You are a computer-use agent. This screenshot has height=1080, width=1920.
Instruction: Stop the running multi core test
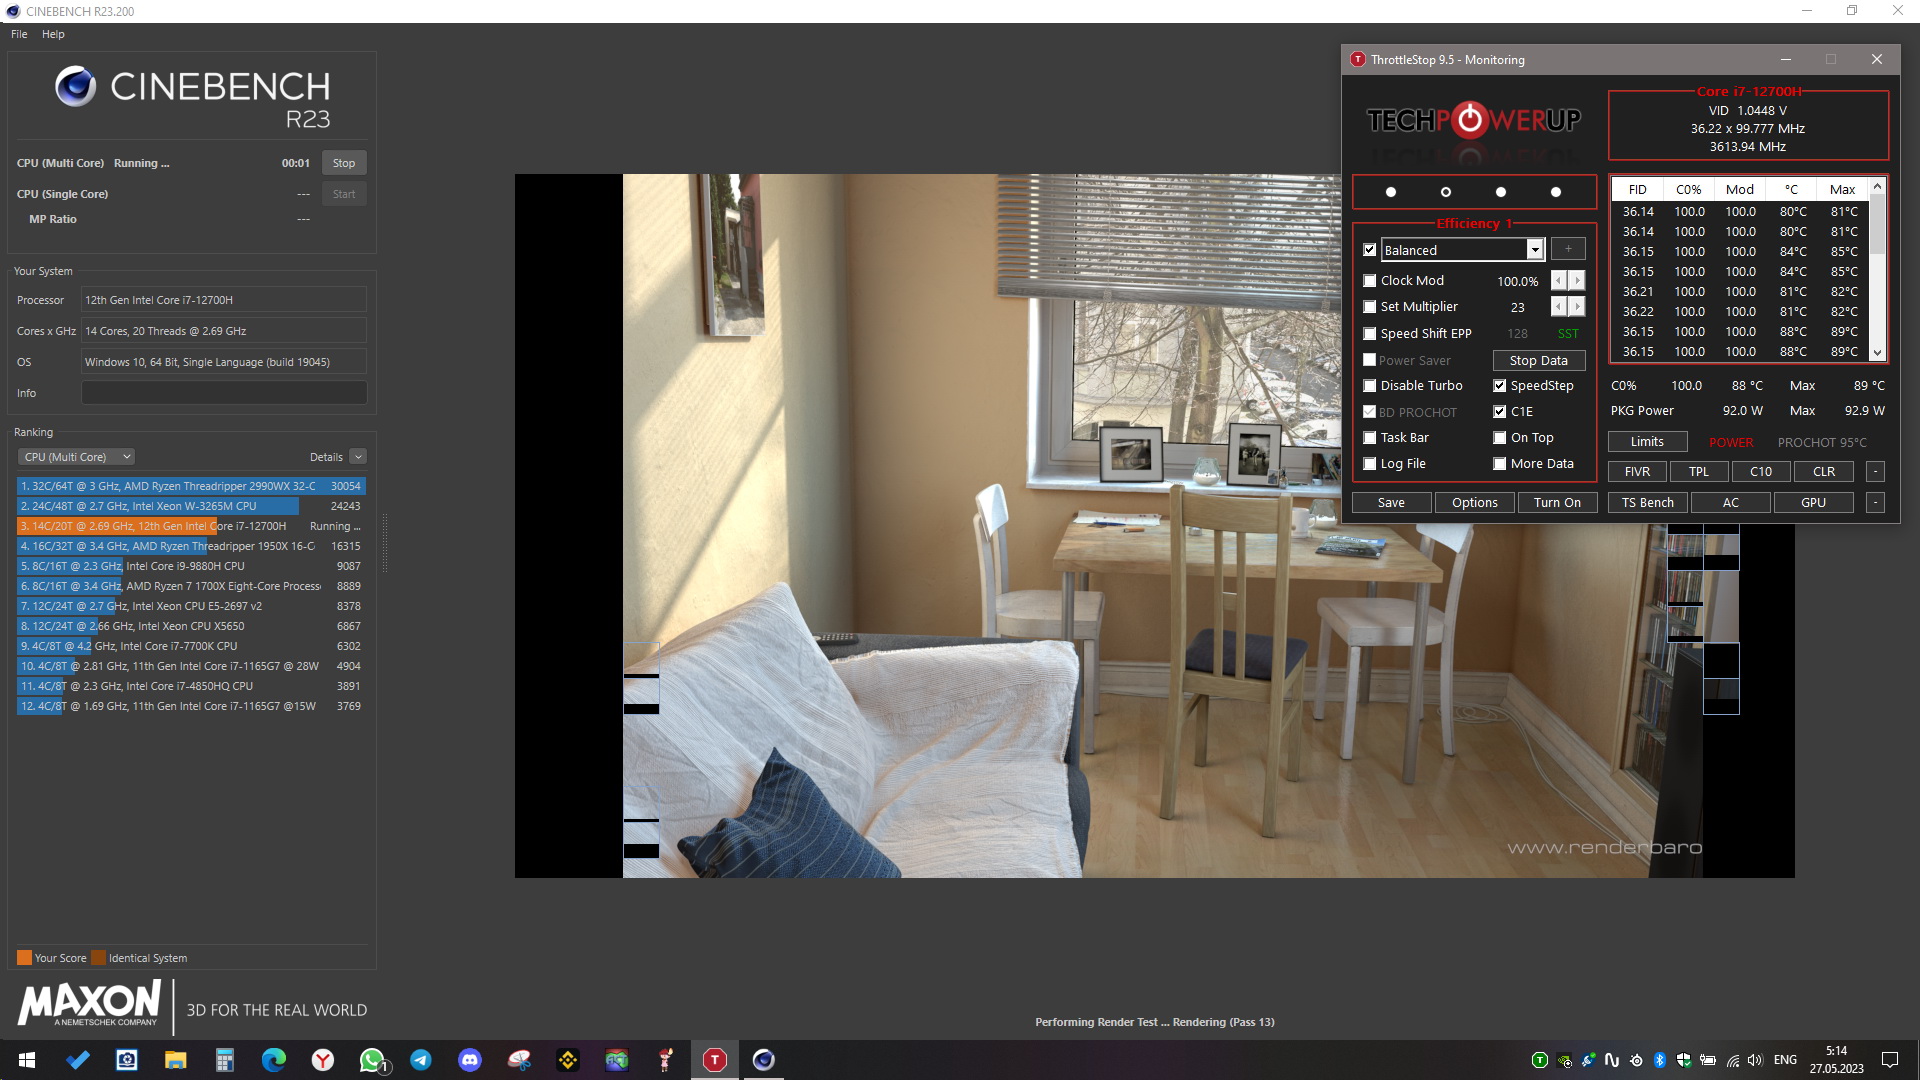pyautogui.click(x=344, y=163)
